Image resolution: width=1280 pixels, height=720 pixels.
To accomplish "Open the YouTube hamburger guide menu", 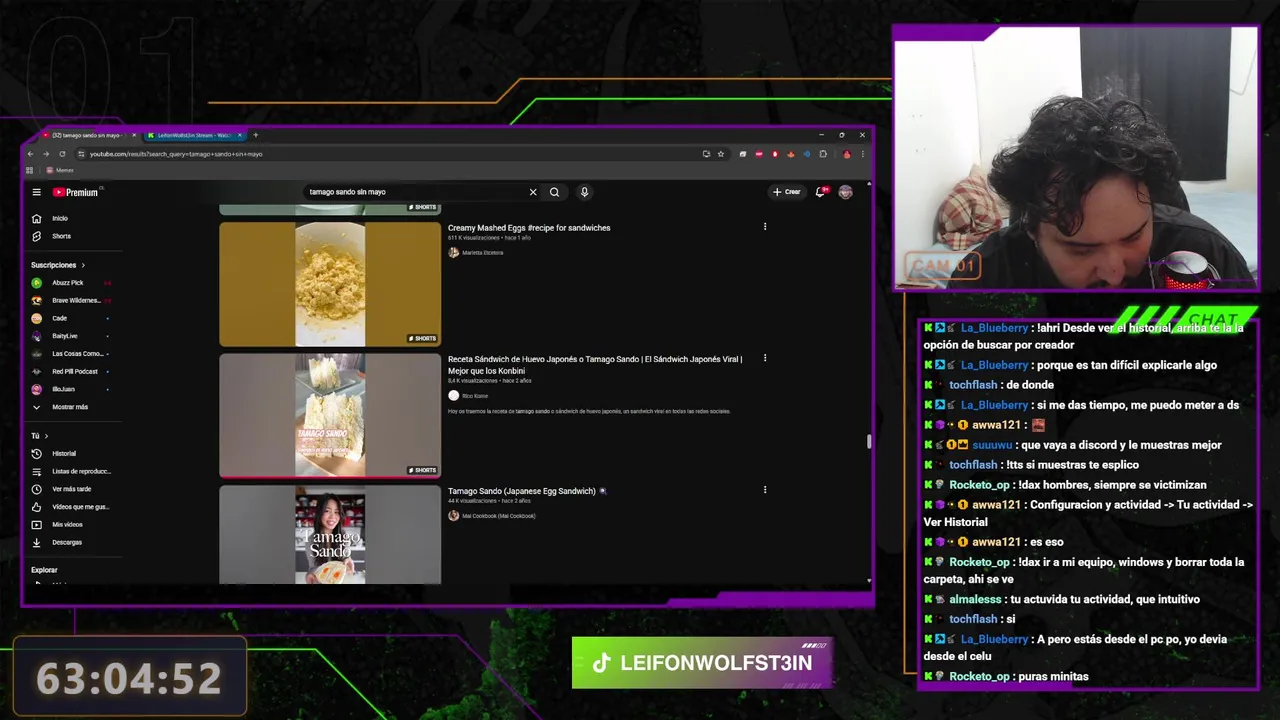I will point(36,192).
